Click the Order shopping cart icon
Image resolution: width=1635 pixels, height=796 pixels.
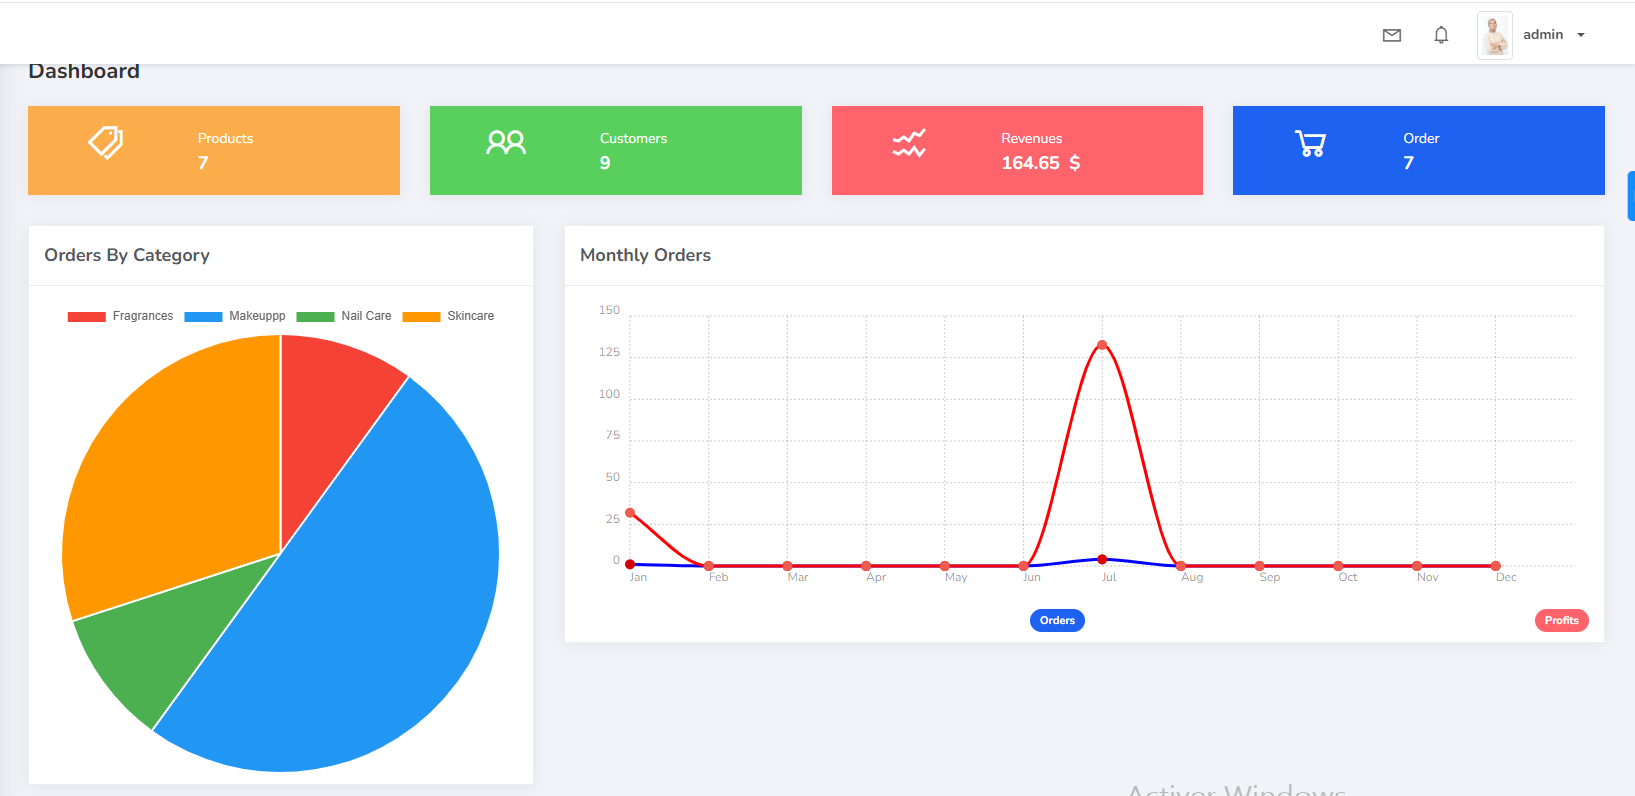coord(1310,144)
